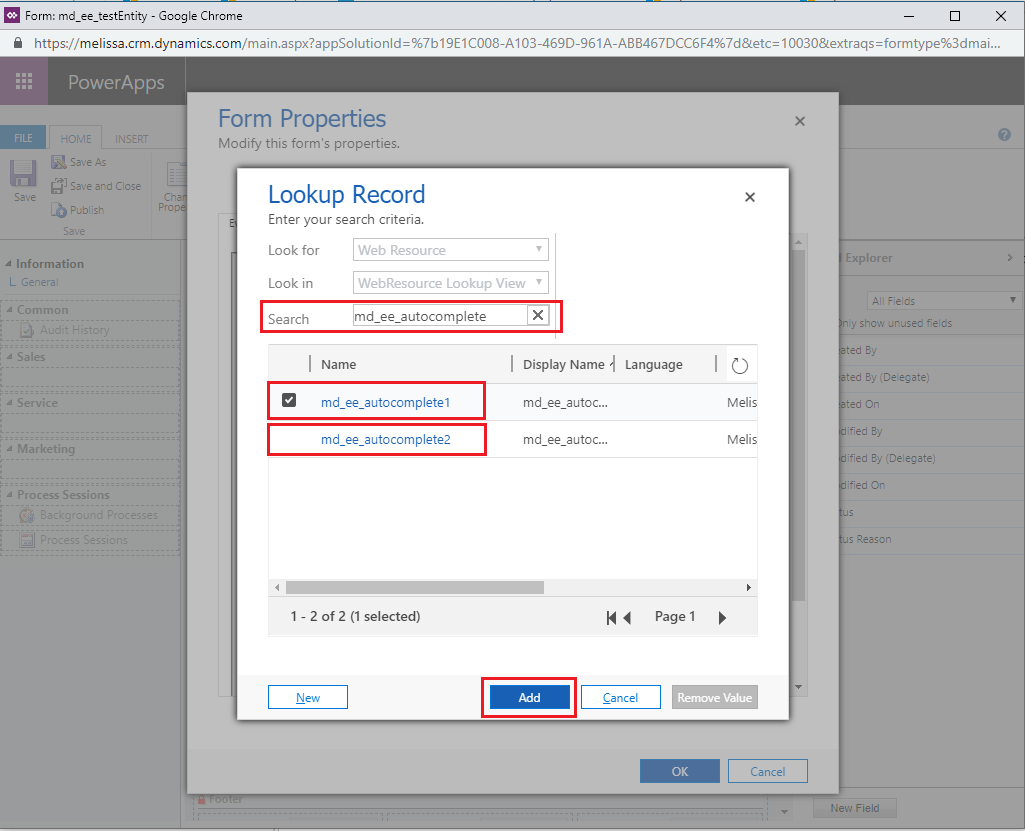Expand the All Fields filter dropdown
The width and height of the screenshot is (1025, 831).
pyautogui.click(x=942, y=300)
